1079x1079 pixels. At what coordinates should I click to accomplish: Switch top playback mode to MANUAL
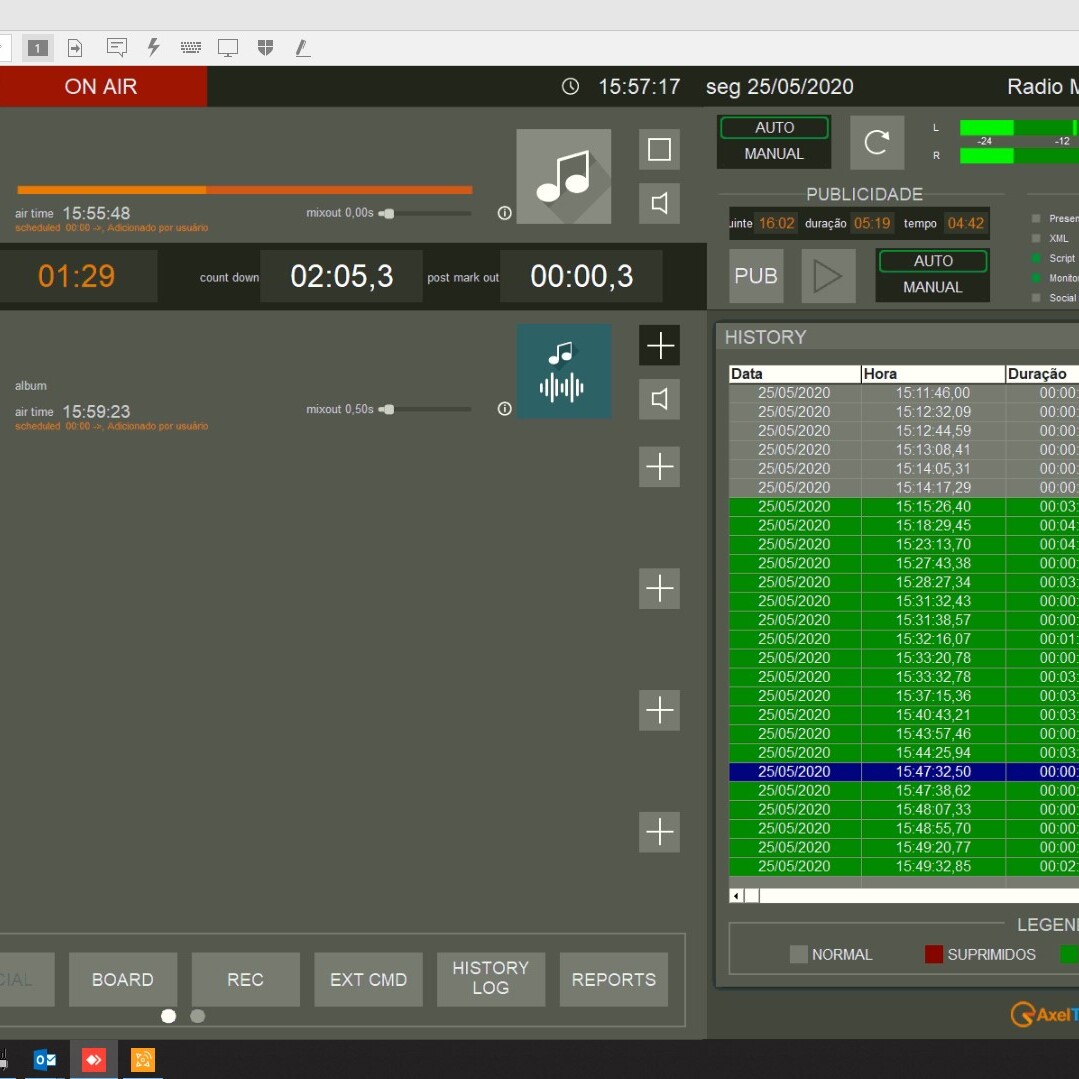[774, 154]
